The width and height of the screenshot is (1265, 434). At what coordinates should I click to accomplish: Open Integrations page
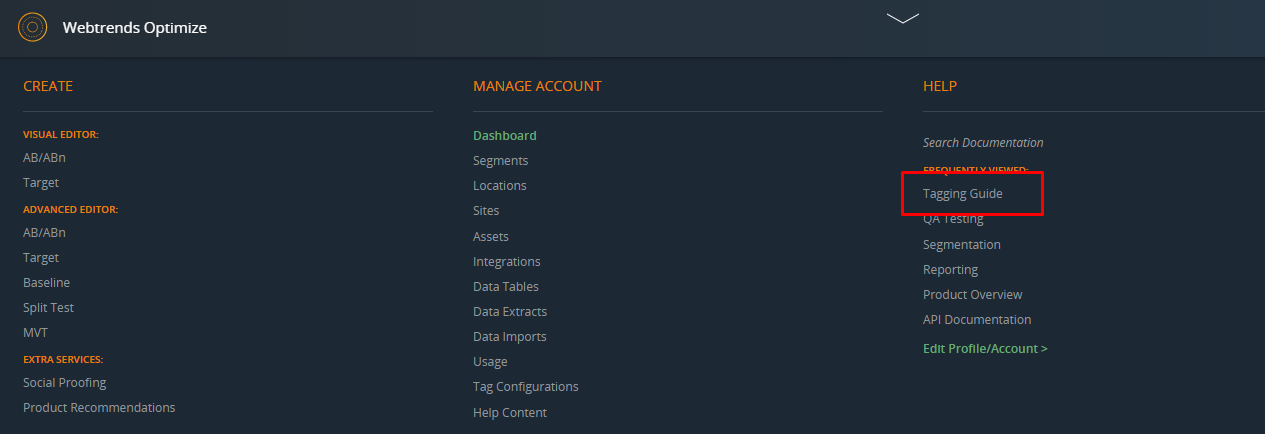point(507,261)
